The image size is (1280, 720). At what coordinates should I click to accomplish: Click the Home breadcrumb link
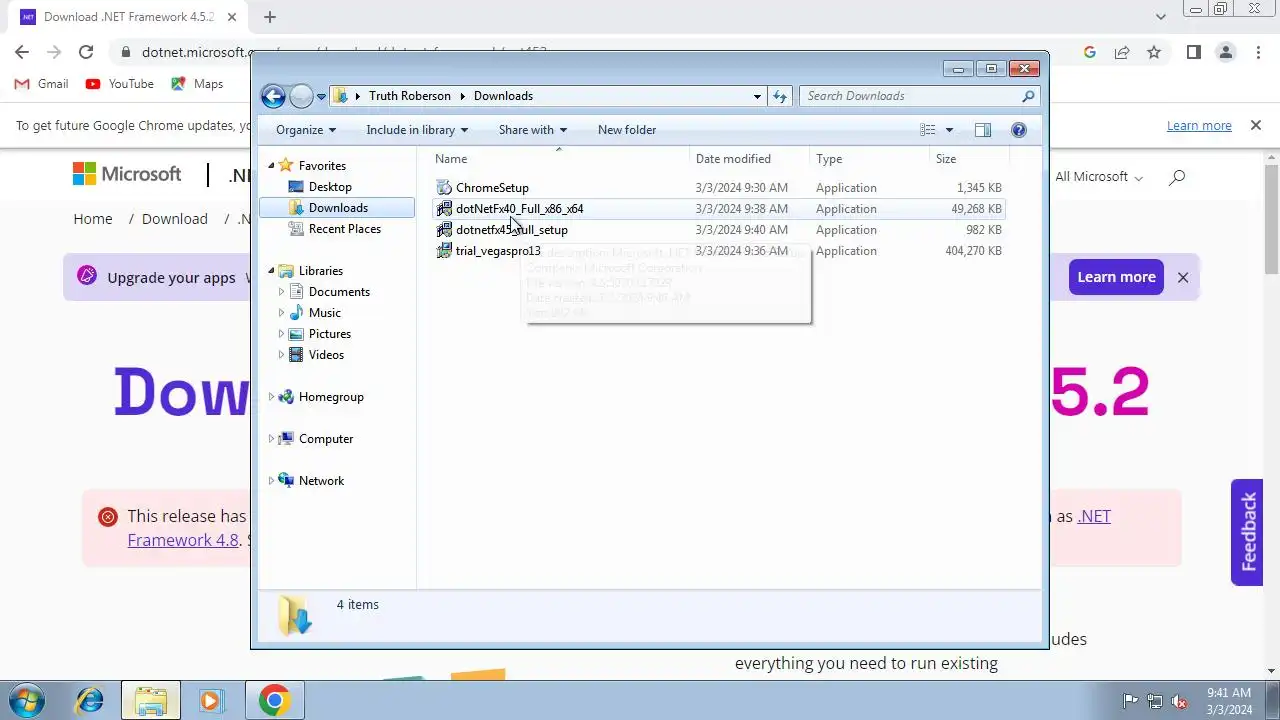click(93, 219)
